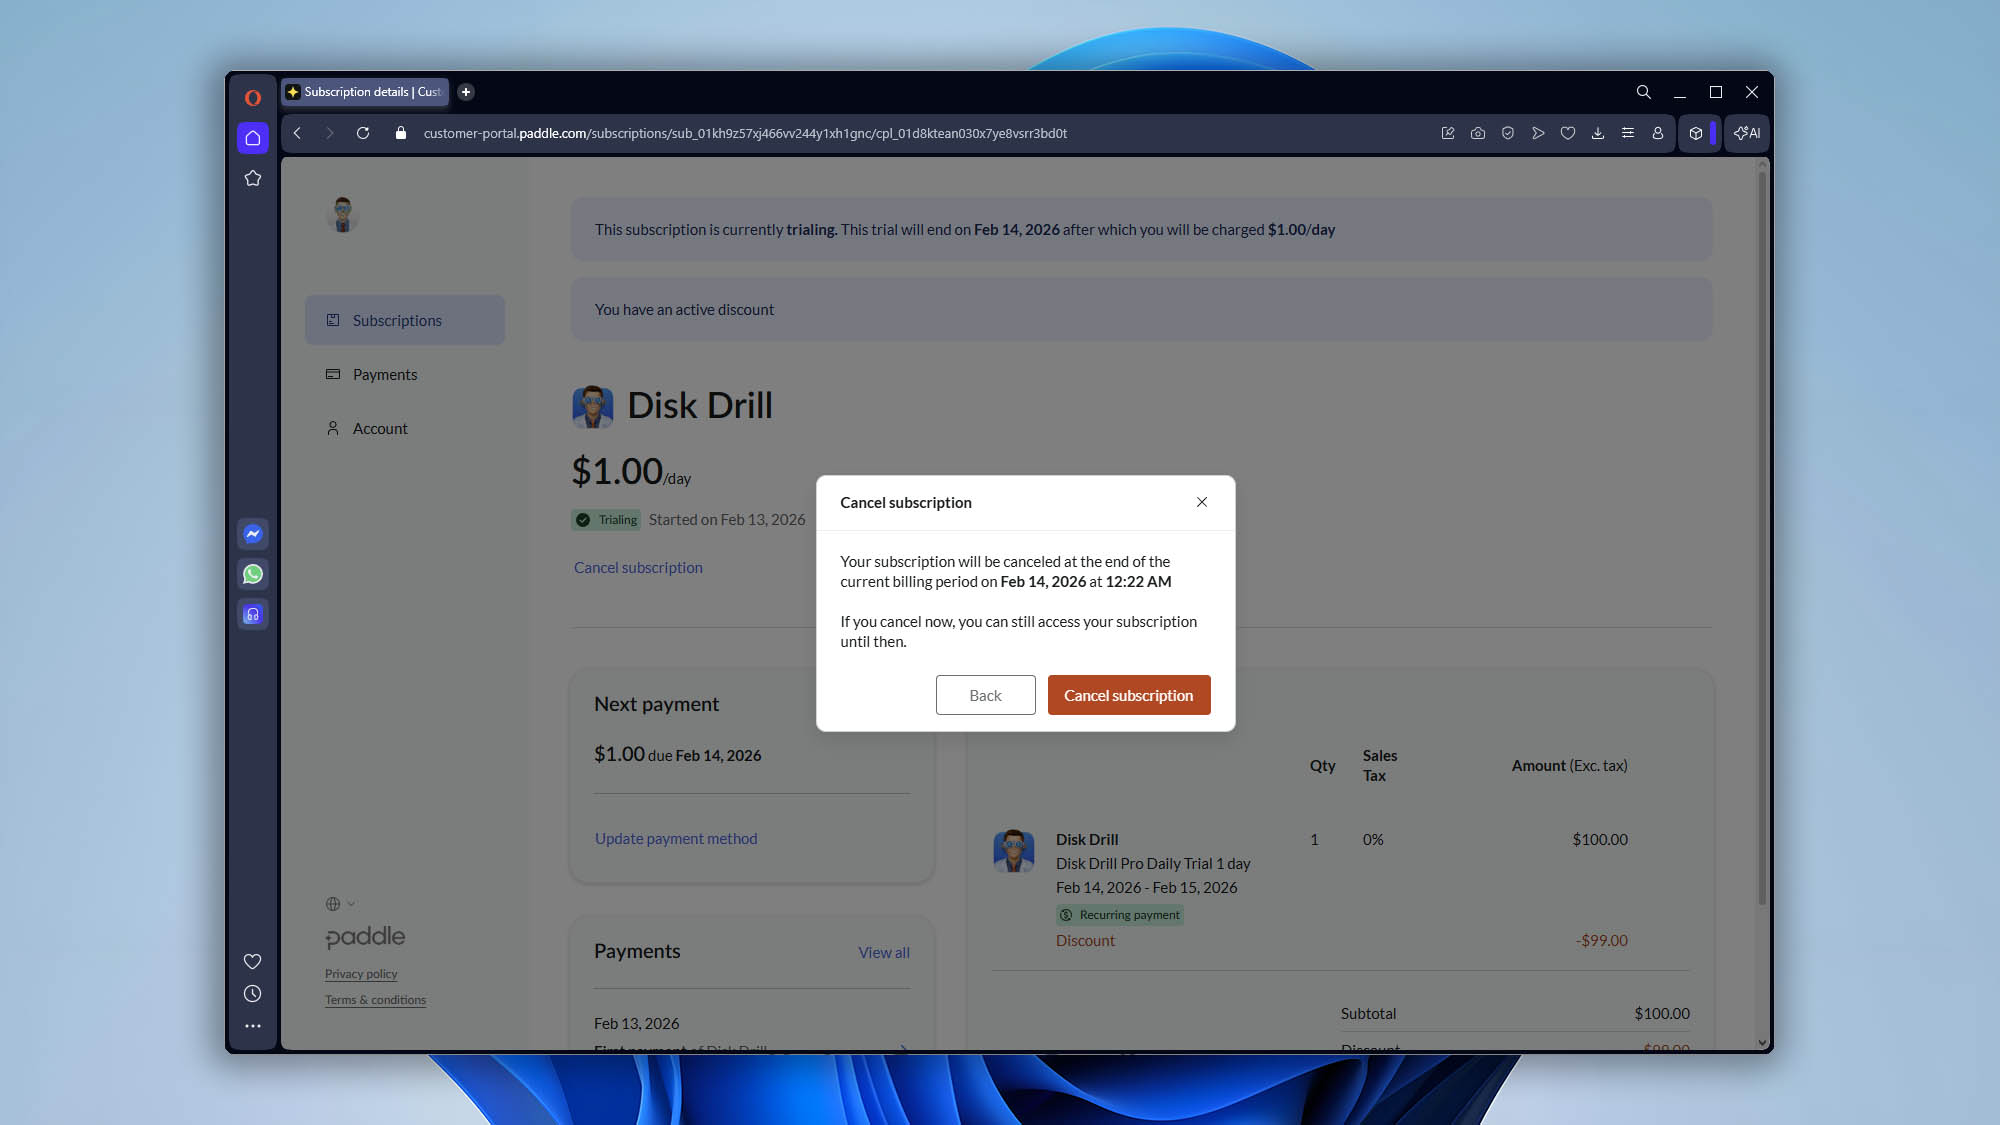
Task: Select Payments in the left menu
Action: point(384,374)
